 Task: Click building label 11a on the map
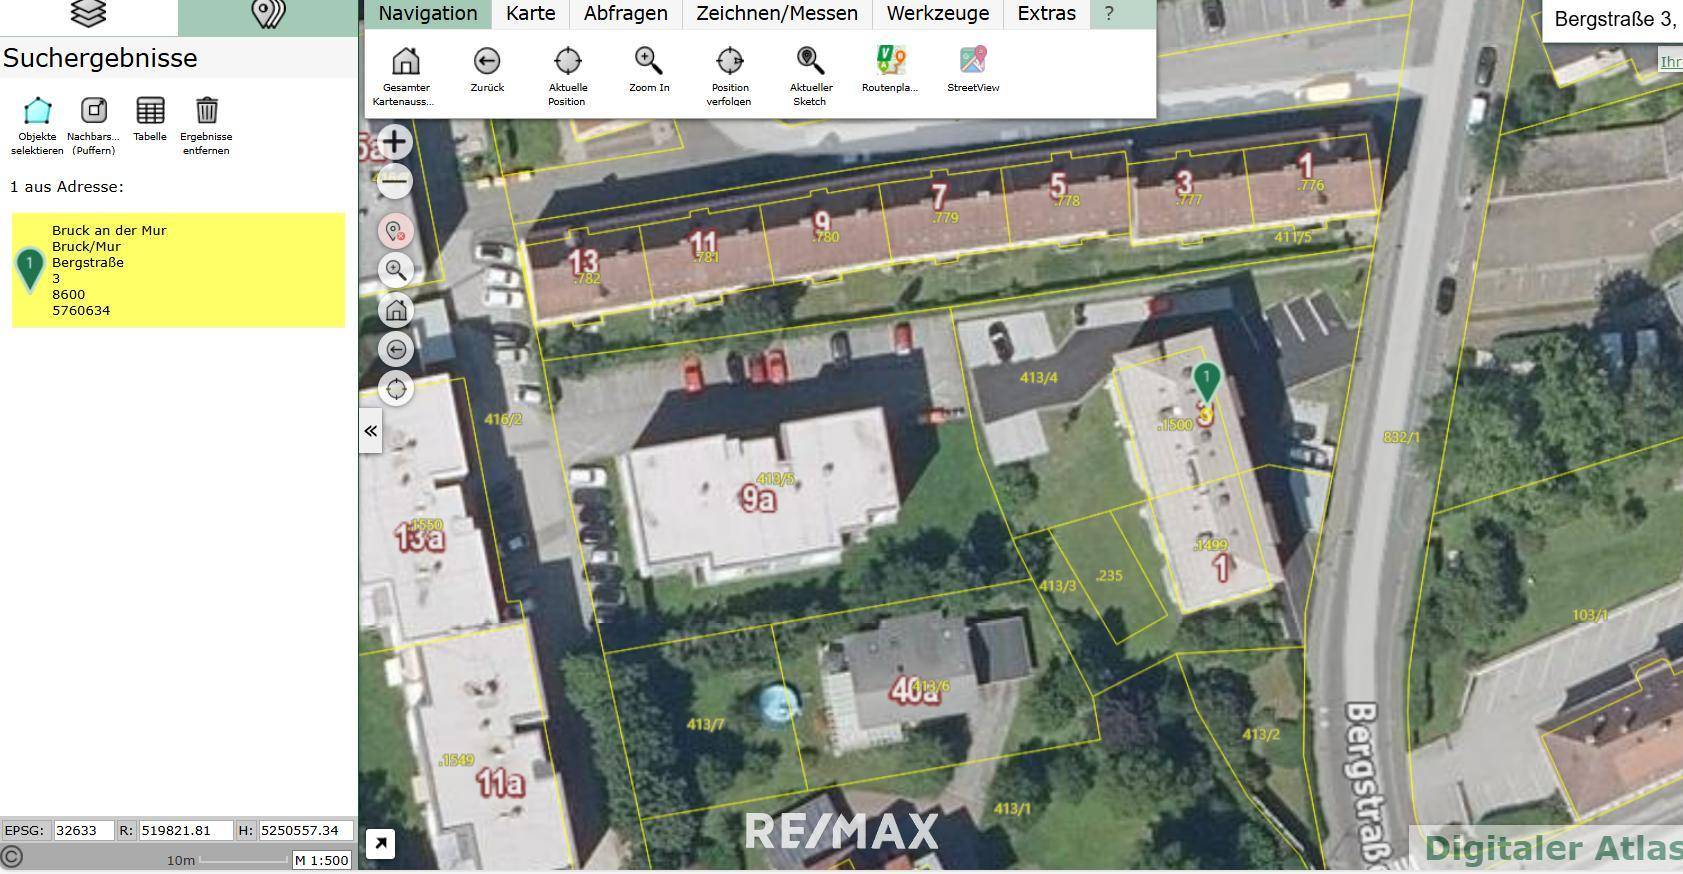click(500, 782)
